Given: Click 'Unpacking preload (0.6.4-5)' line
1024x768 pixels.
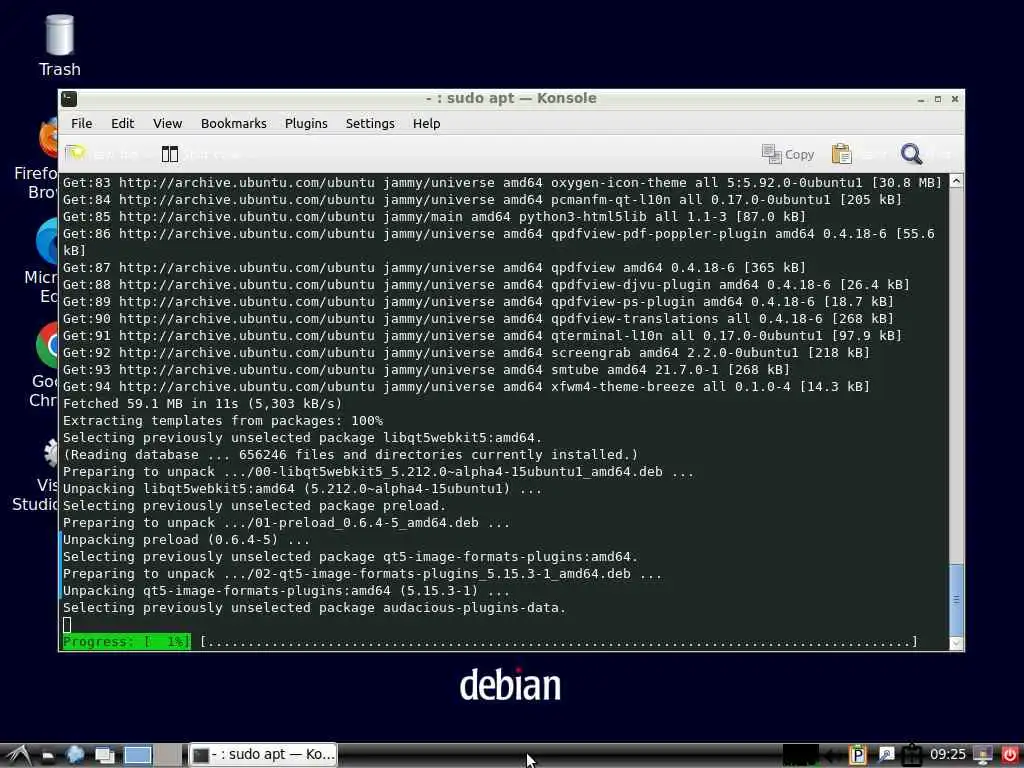Looking at the screenshot, I should (x=186, y=539).
